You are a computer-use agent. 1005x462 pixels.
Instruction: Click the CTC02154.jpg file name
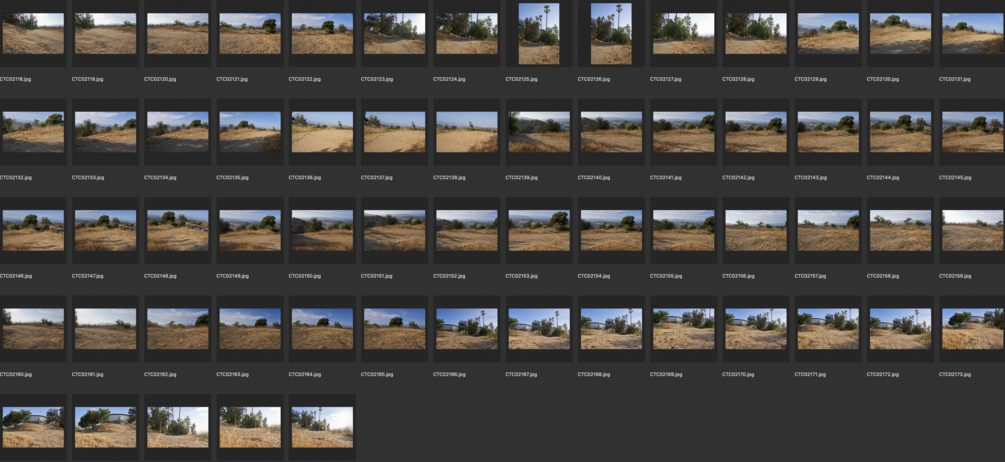click(594, 276)
